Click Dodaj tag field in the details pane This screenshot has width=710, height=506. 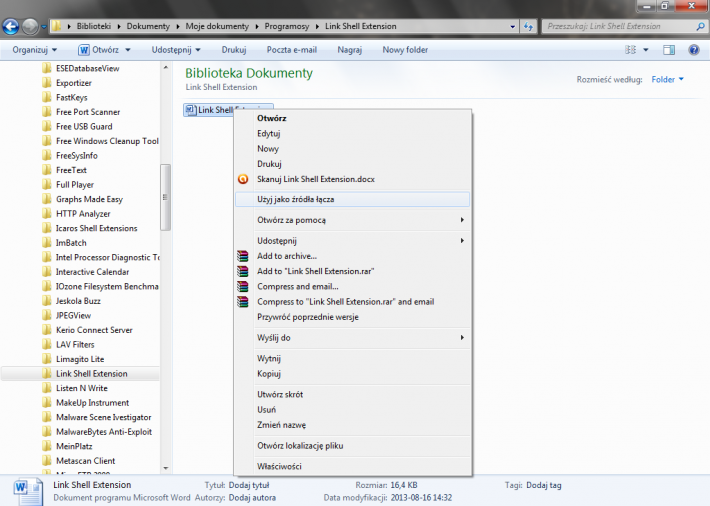point(544,485)
